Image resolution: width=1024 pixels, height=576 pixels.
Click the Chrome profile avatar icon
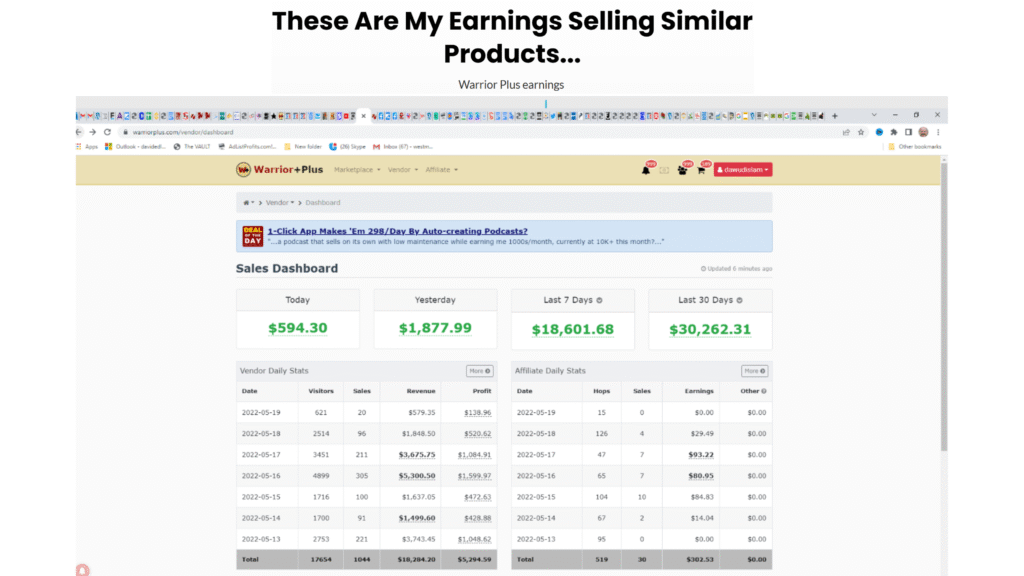click(x=923, y=131)
